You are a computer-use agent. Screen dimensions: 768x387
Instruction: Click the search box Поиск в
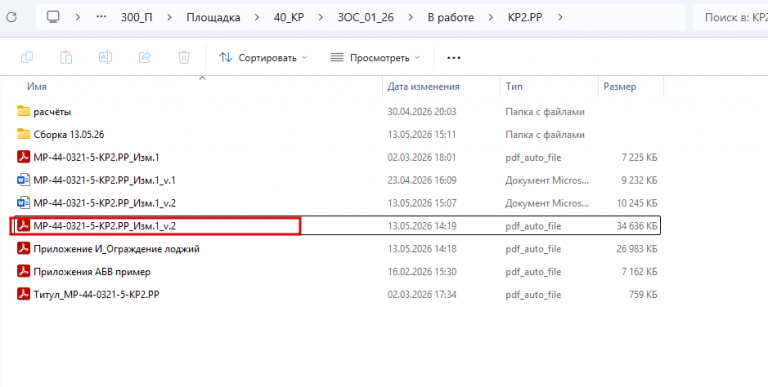click(731, 17)
